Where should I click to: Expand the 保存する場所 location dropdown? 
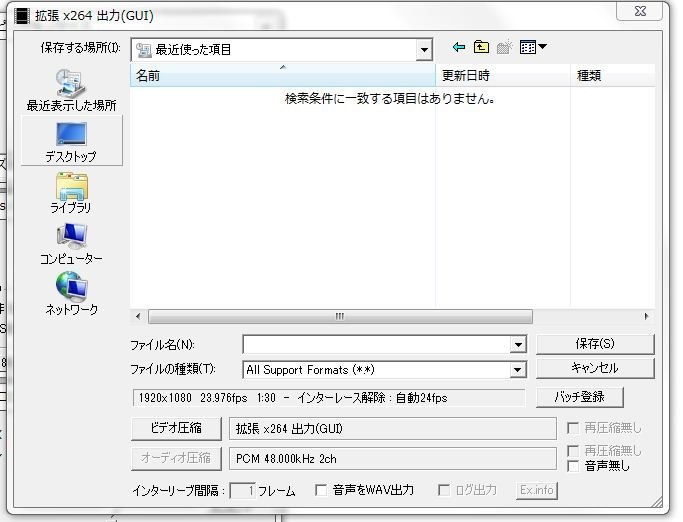click(423, 50)
